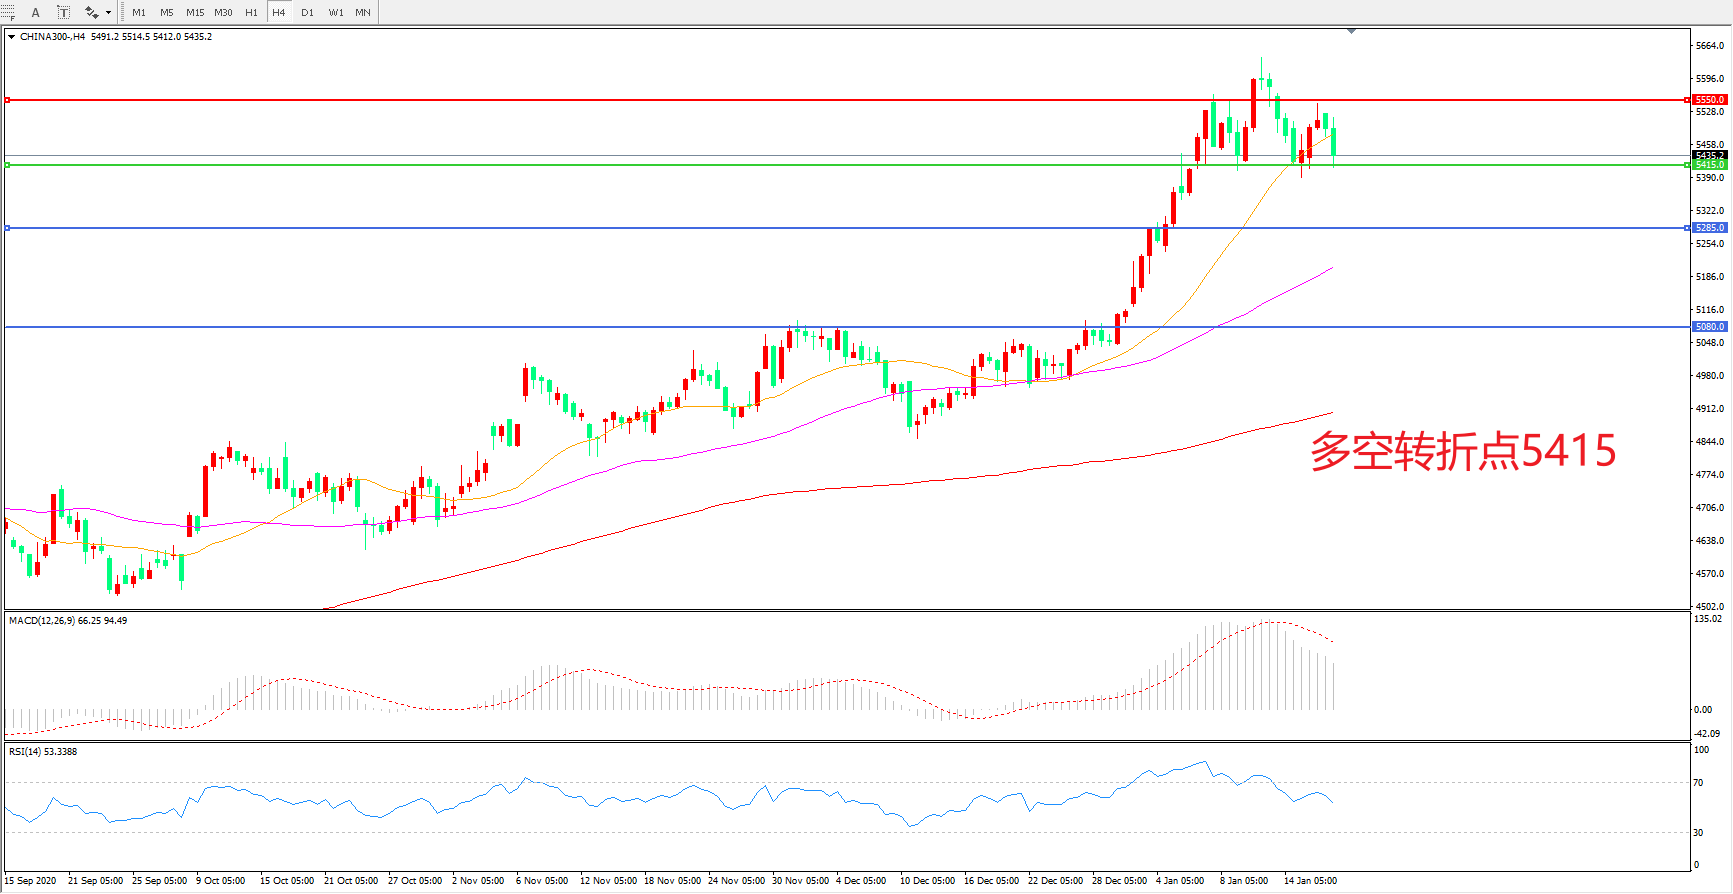Click the active H4 timeframe button
This screenshot has height=894, width=1733.
tap(279, 13)
